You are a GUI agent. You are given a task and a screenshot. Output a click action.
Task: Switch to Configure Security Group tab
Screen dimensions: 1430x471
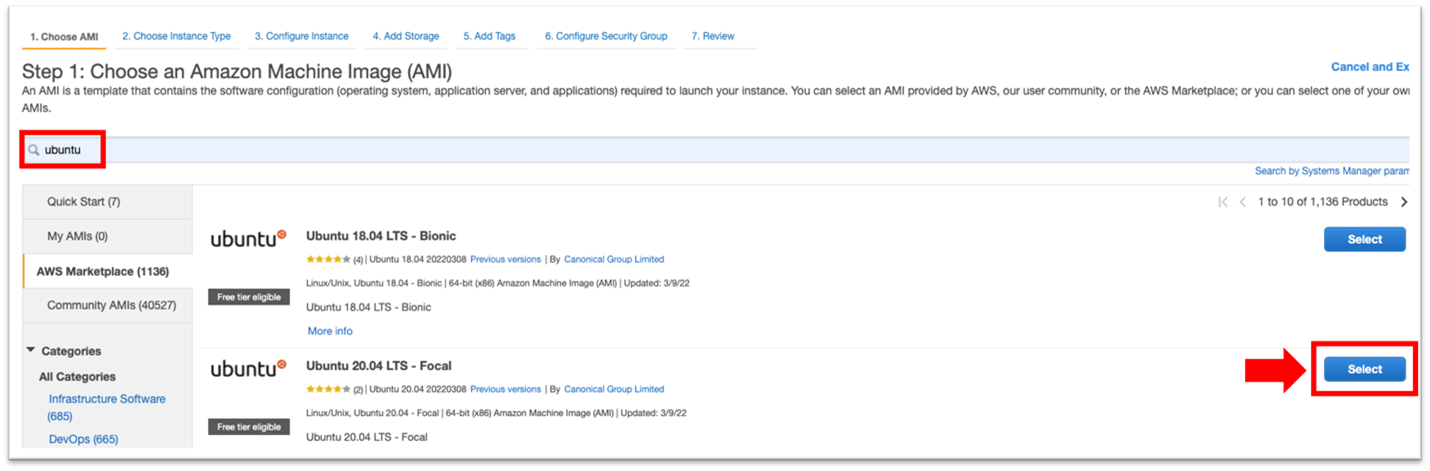click(x=605, y=36)
